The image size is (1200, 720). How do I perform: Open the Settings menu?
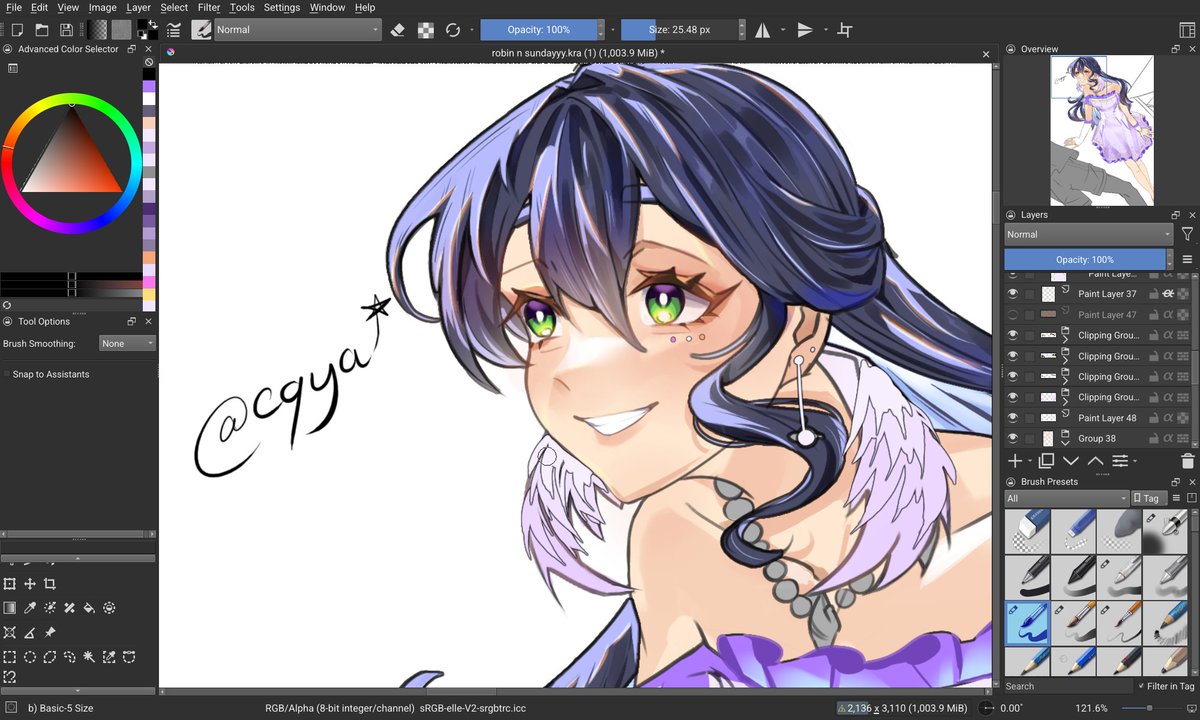281,7
